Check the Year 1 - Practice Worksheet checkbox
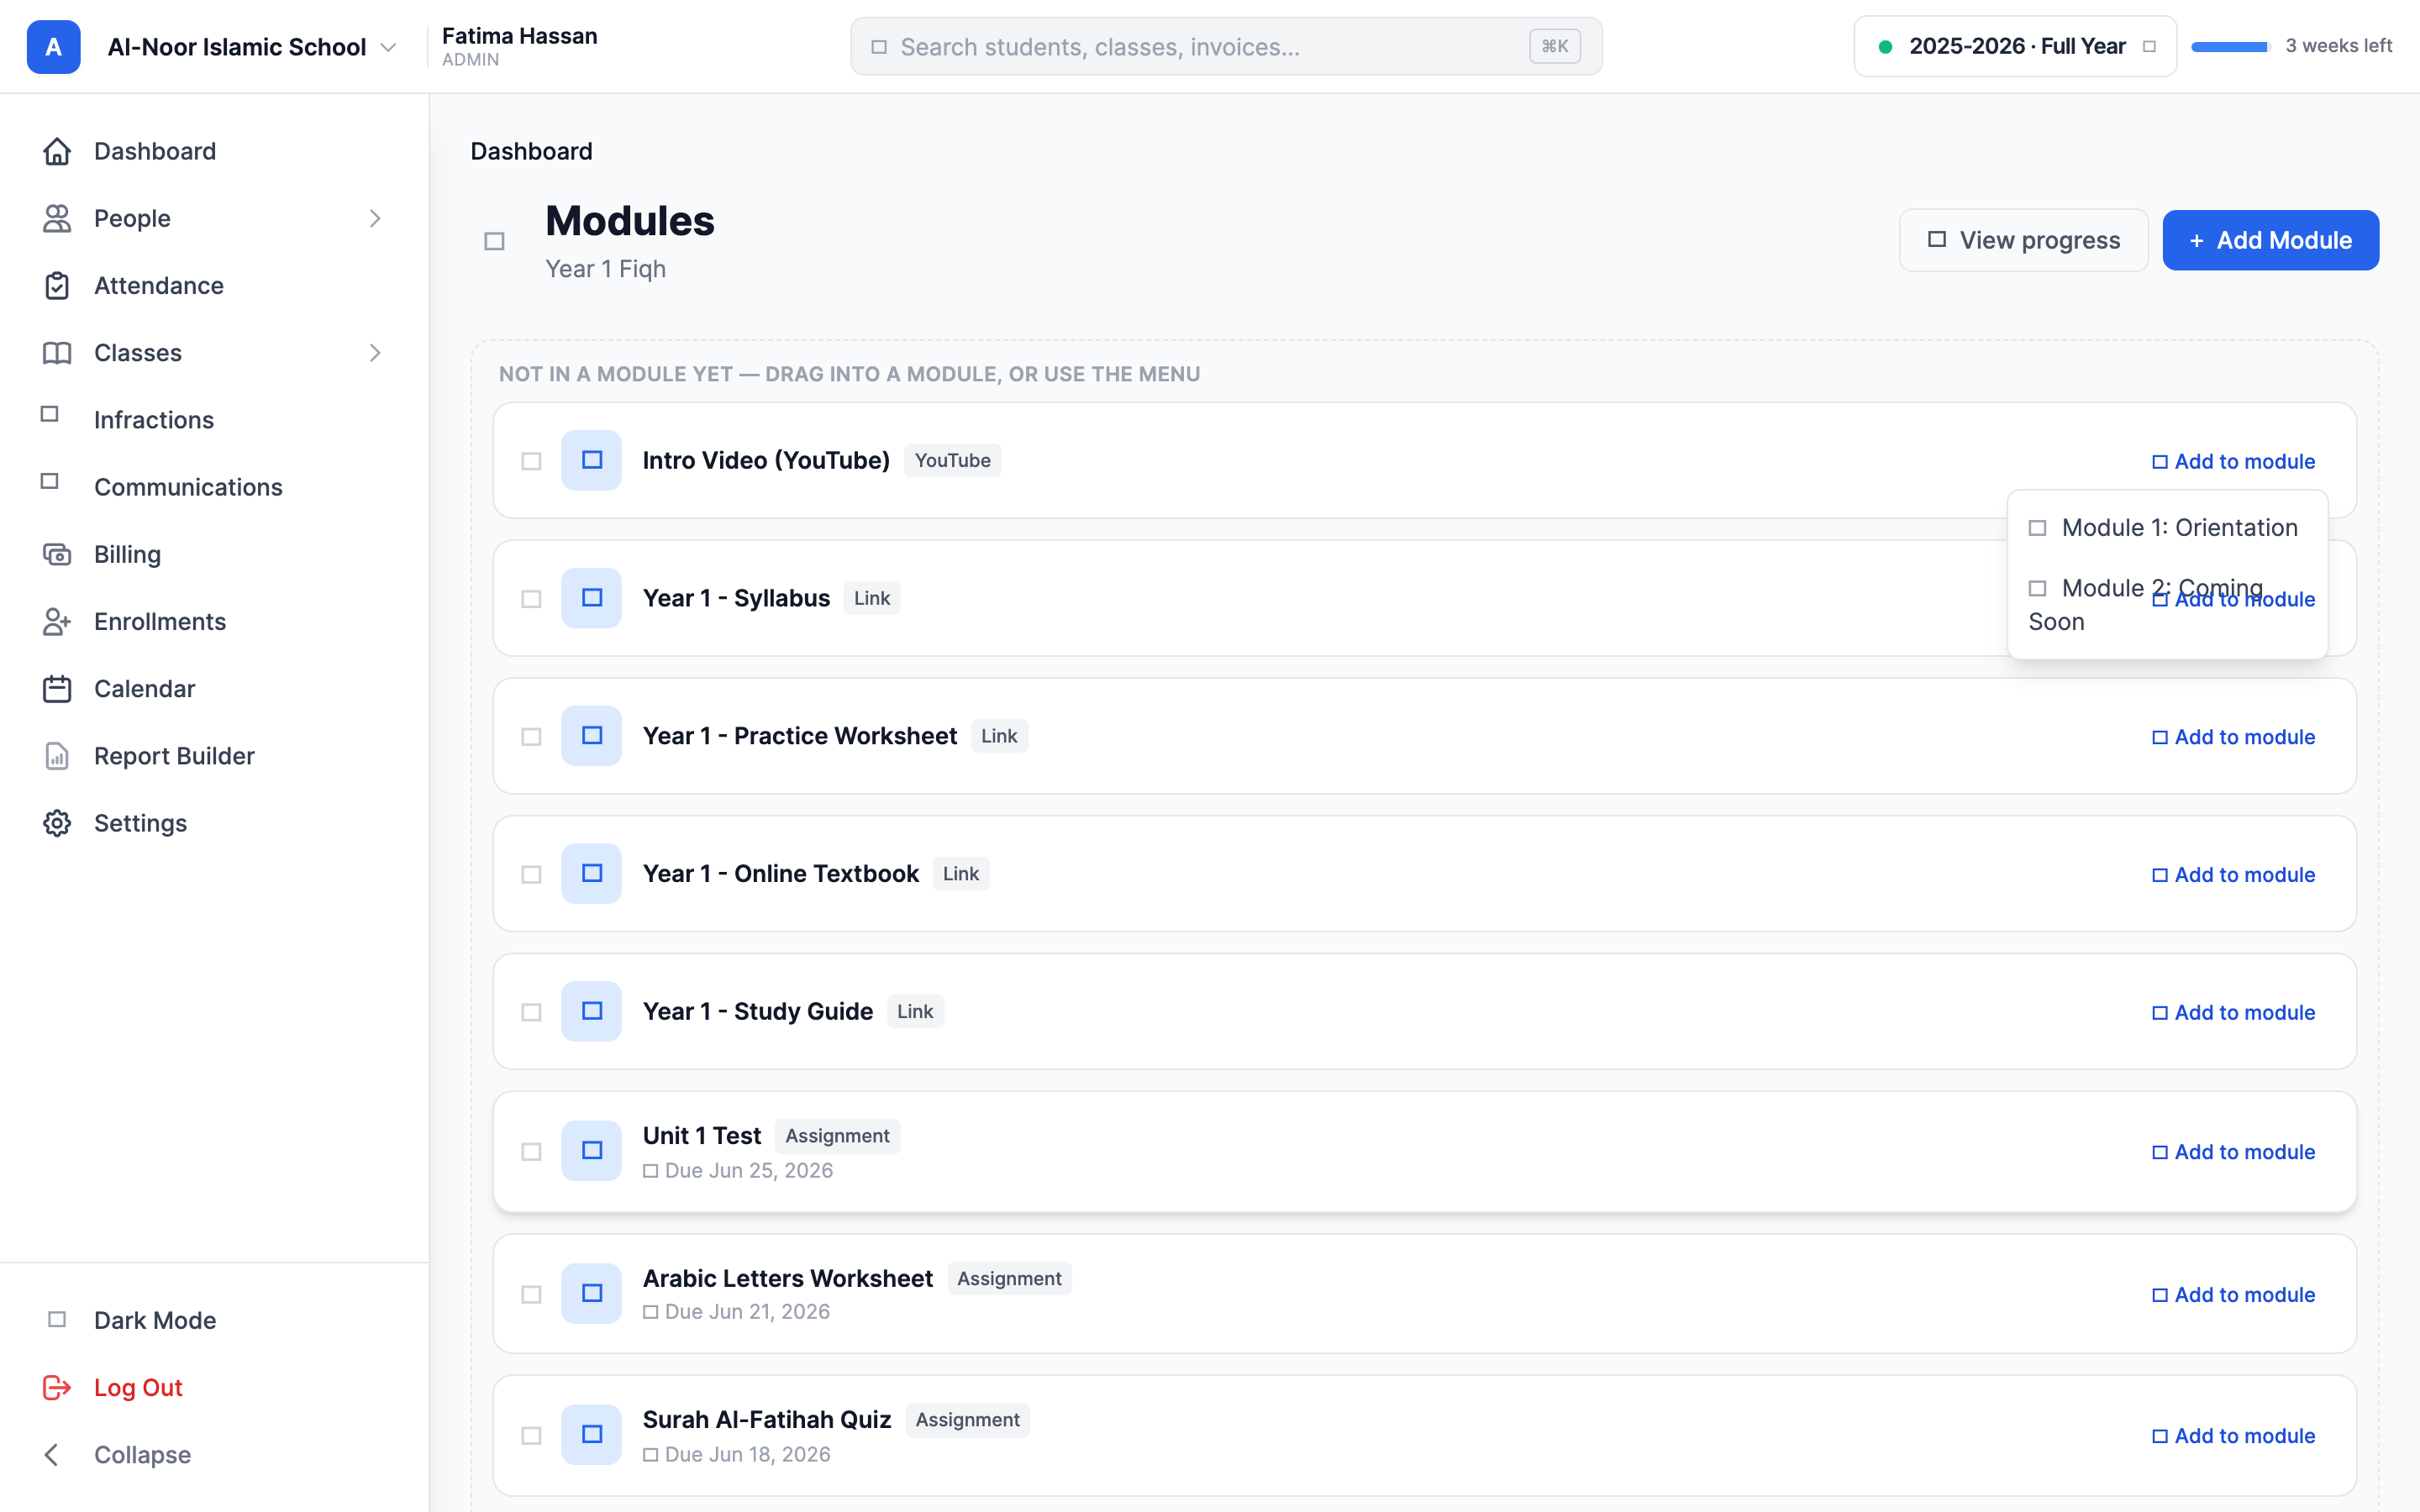The height and width of the screenshot is (1512, 2420). pos(531,737)
